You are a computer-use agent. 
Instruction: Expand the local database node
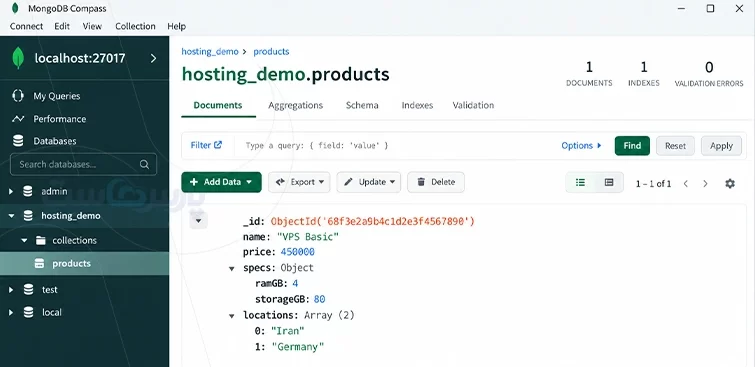point(11,312)
